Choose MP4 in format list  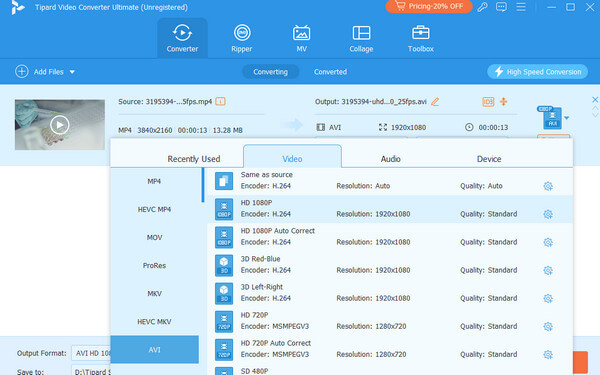[155, 181]
